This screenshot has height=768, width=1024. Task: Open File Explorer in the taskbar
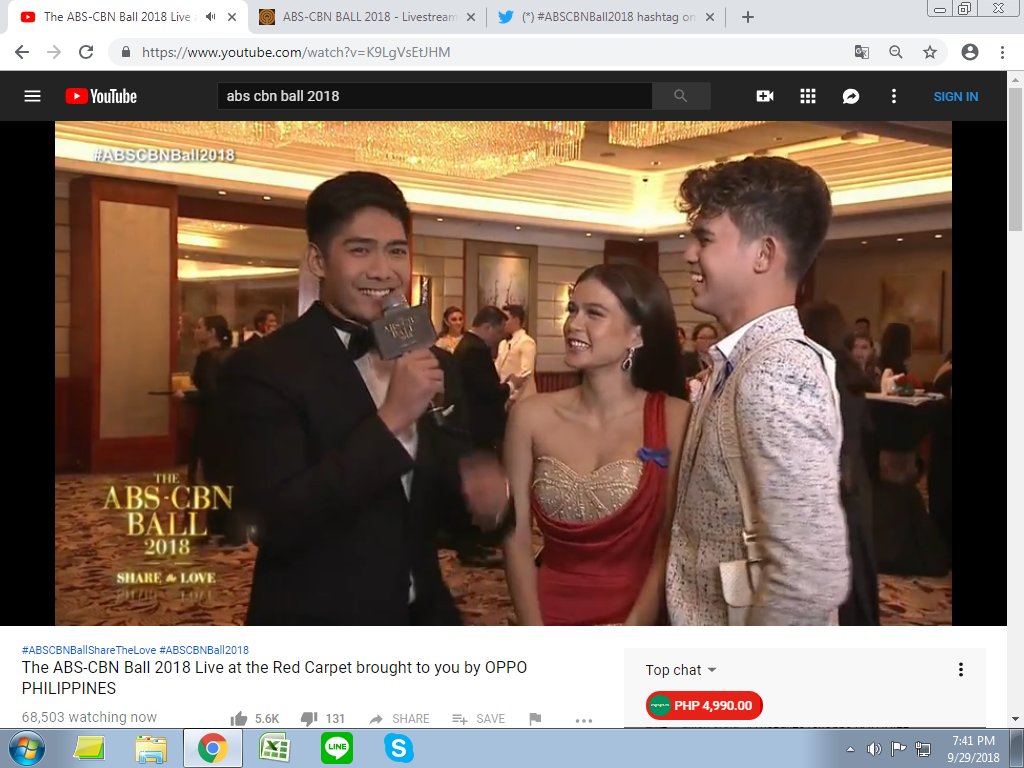click(151, 748)
